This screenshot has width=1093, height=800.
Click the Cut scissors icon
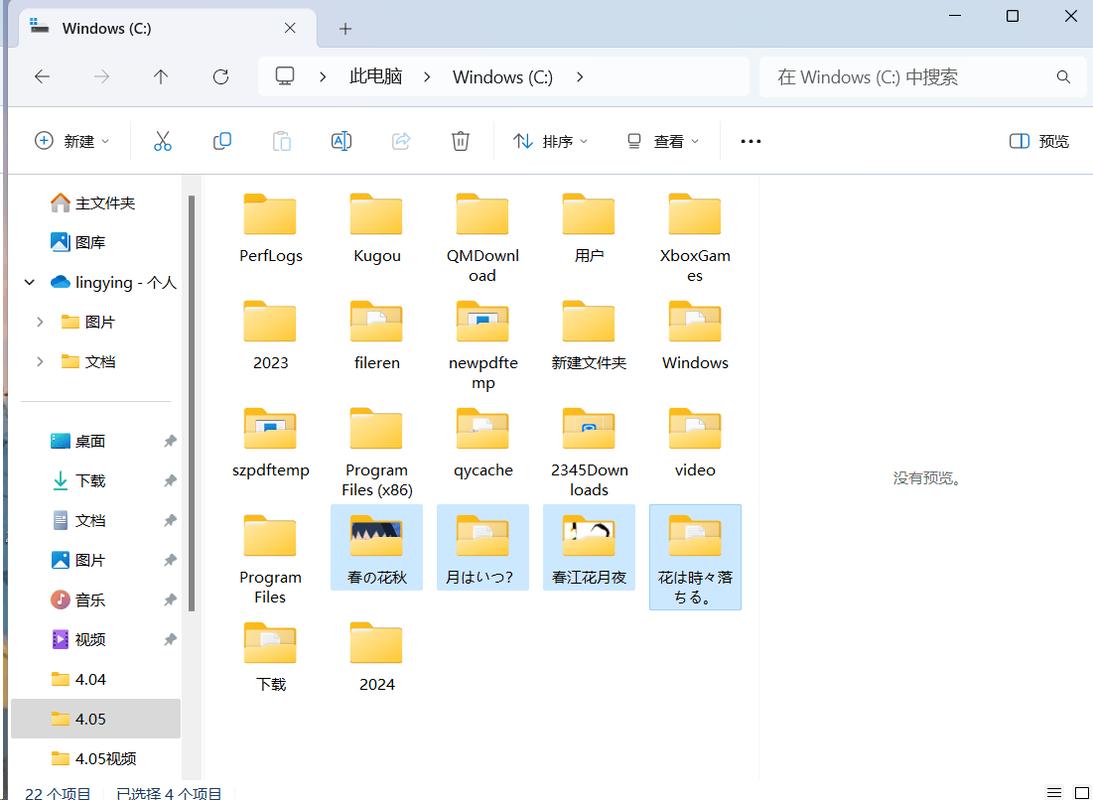[162, 141]
